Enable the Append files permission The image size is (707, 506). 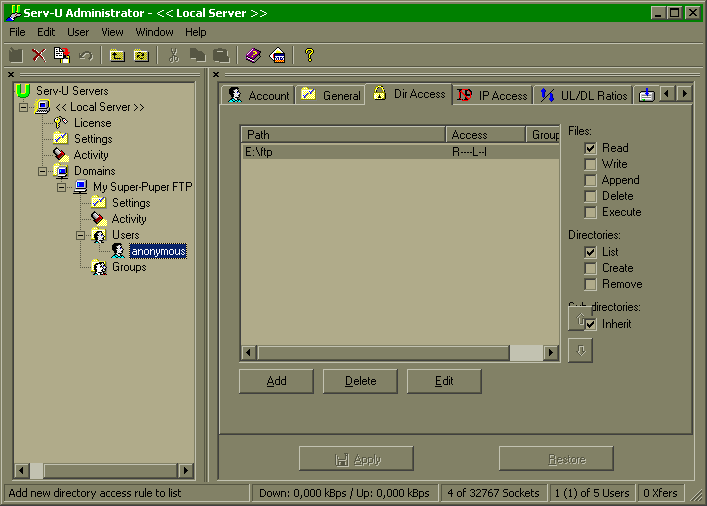coord(590,180)
